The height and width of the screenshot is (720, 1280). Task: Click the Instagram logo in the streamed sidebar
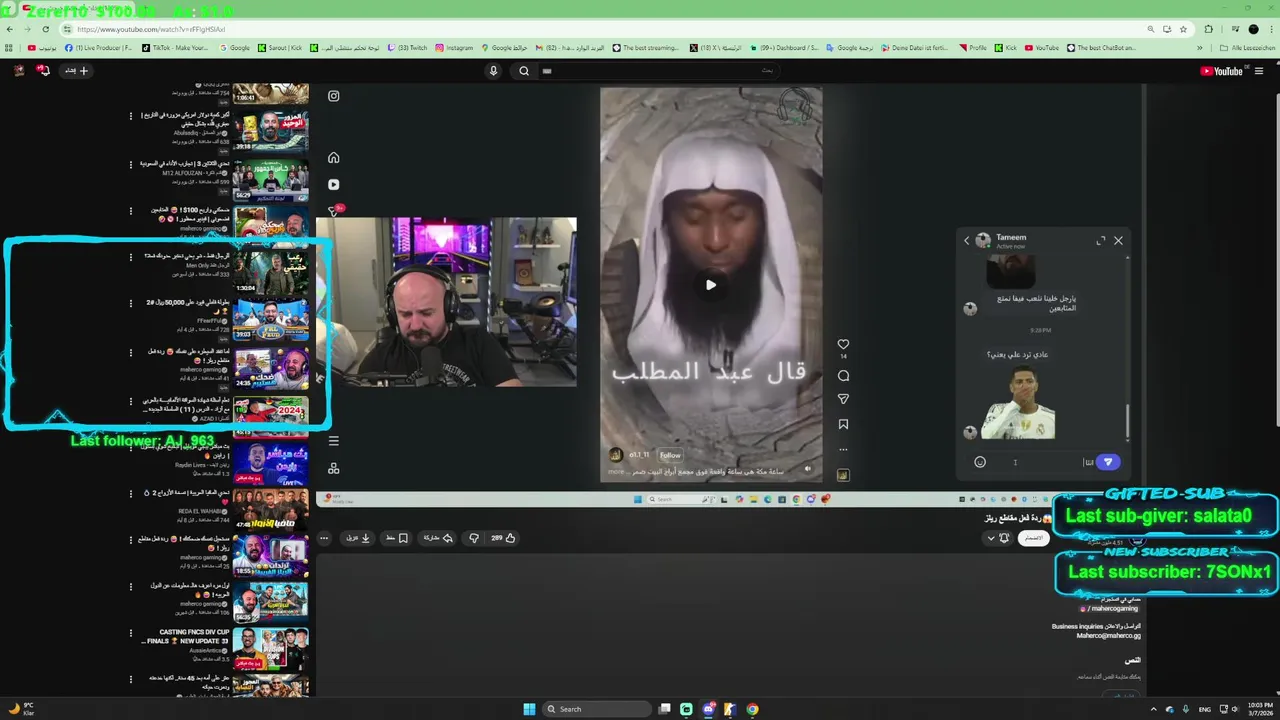(x=334, y=96)
